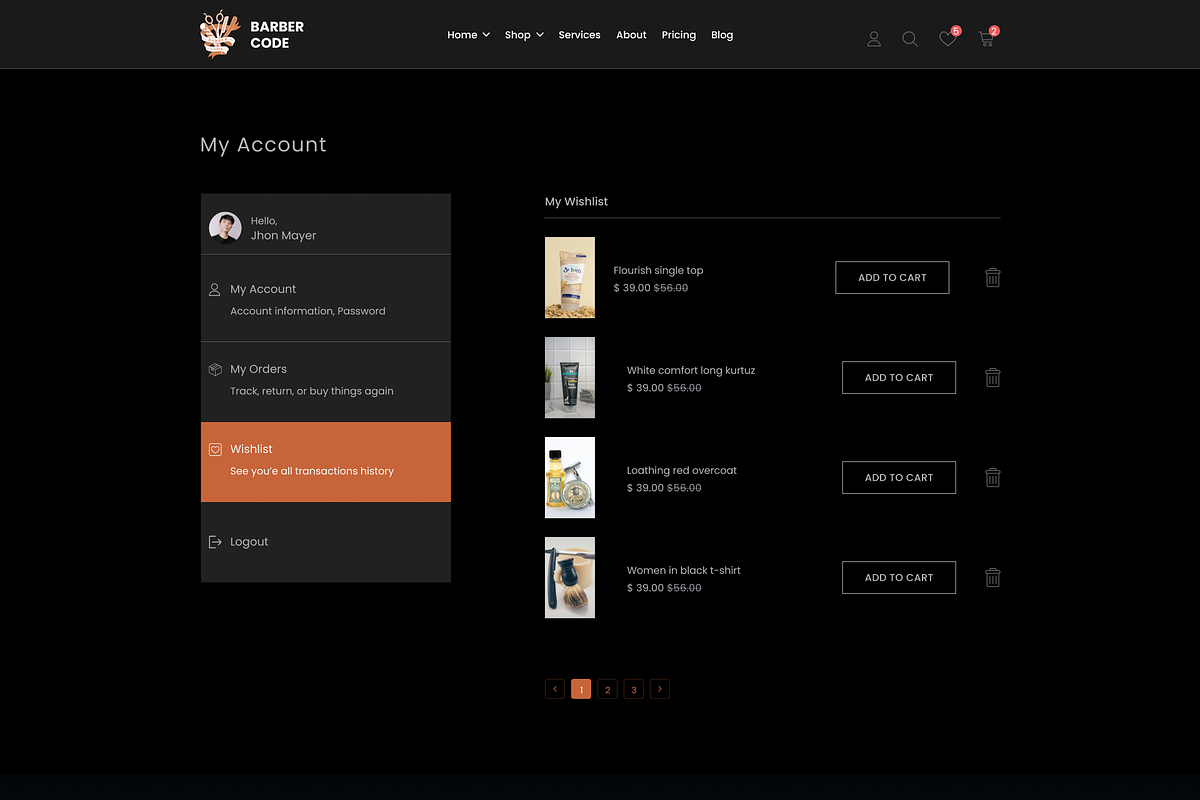The width and height of the screenshot is (1200, 800).
Task: Click the Loathing red overcoat title
Action: coord(682,471)
